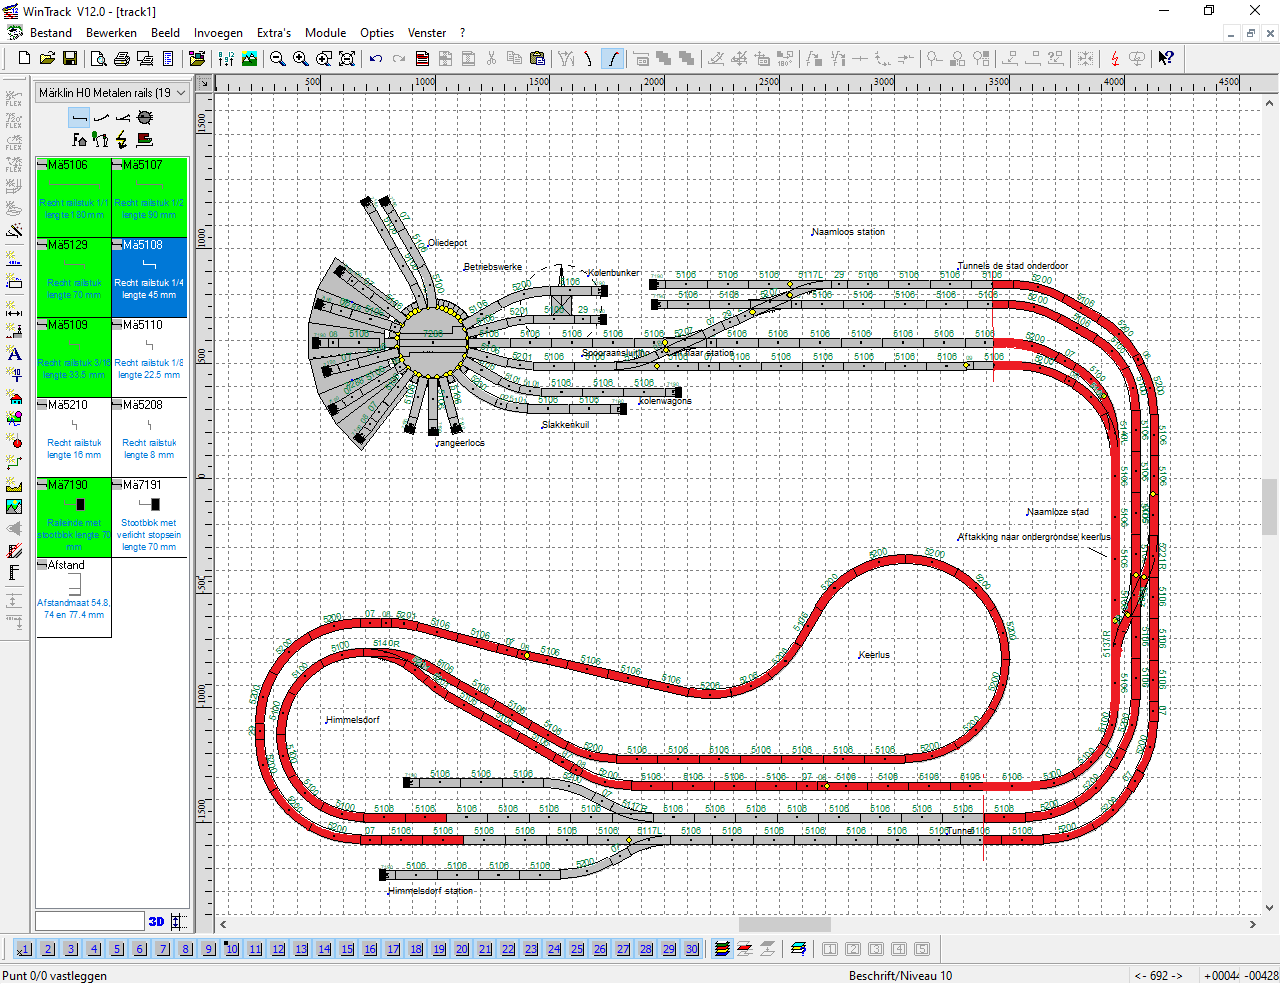Click the zoom in magnifier
The width and height of the screenshot is (1280, 984).
click(301, 59)
